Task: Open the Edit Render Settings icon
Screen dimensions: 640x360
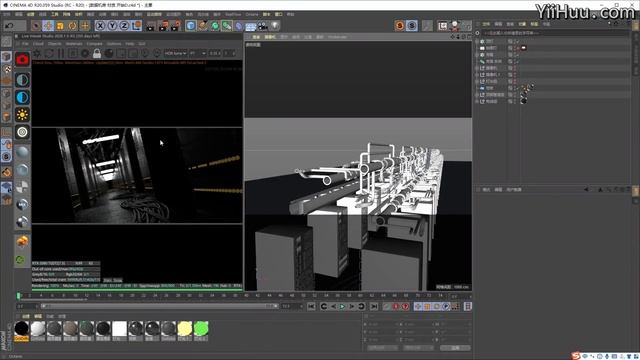Action: click(176, 26)
